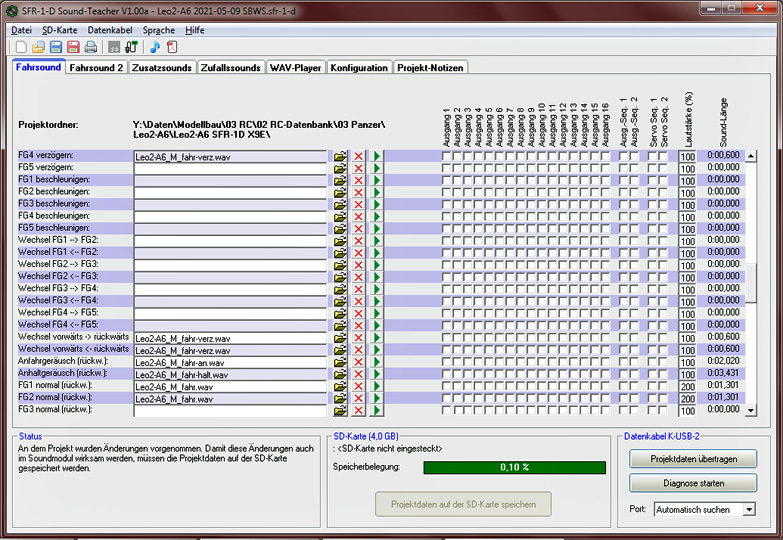
Task: Open the Hilfe menu
Action: coord(195,30)
